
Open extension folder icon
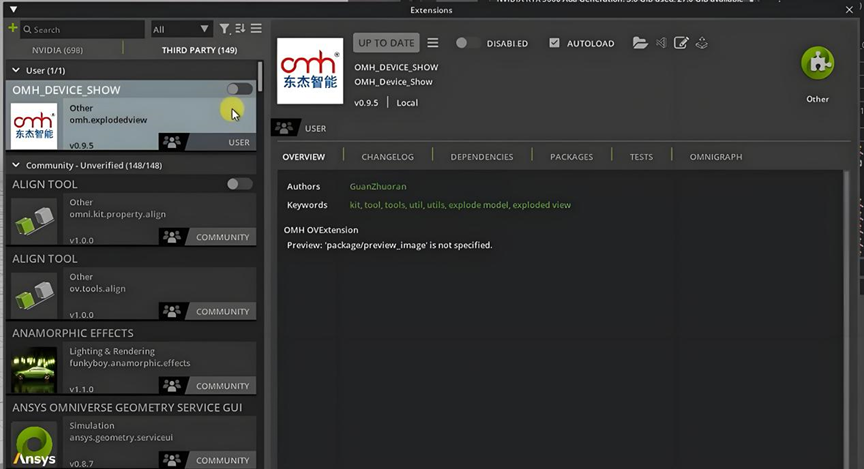640,42
